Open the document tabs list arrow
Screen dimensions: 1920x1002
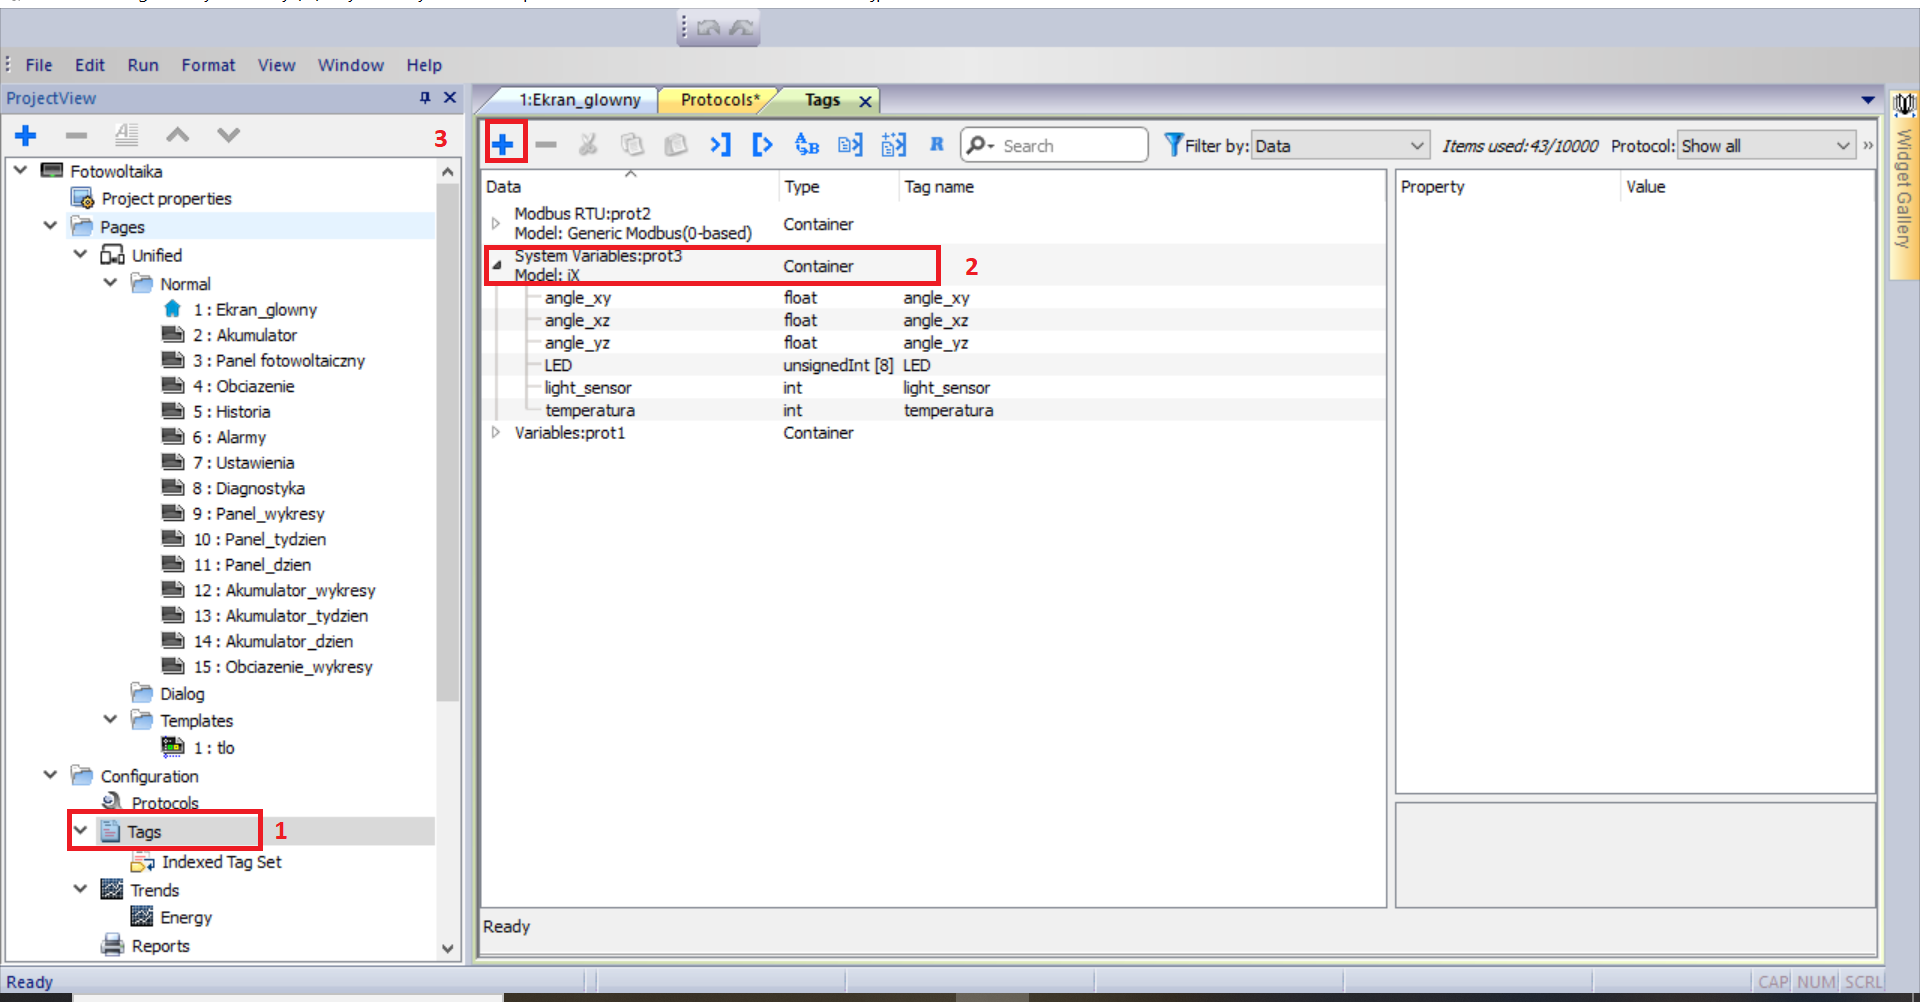1868,100
